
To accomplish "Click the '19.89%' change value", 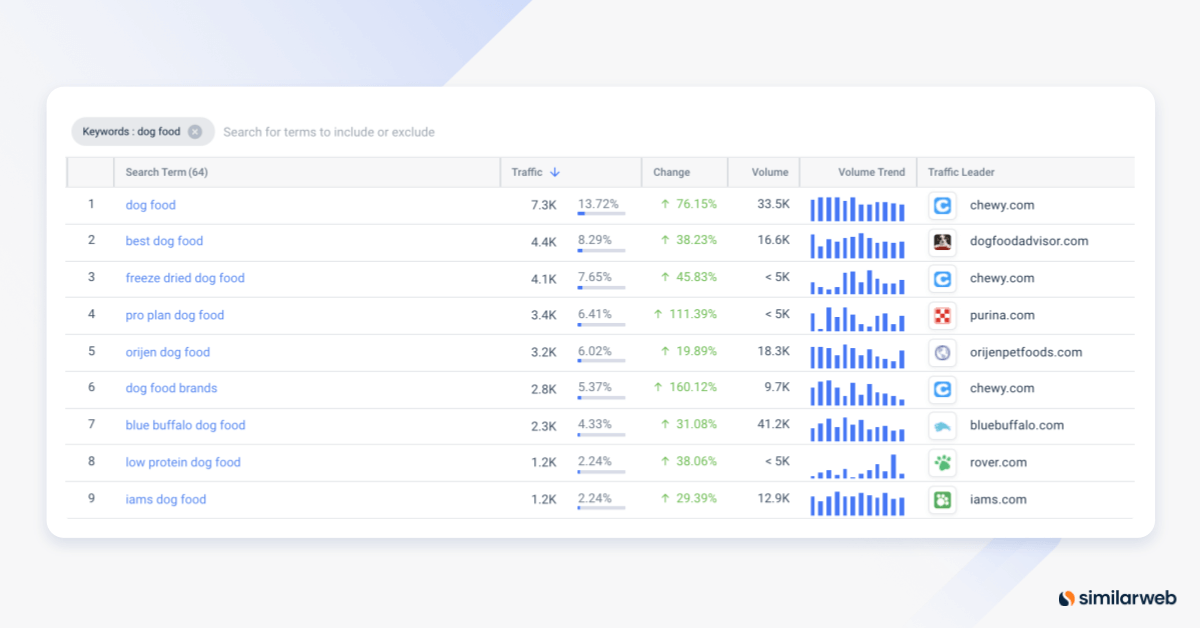I will [x=696, y=351].
